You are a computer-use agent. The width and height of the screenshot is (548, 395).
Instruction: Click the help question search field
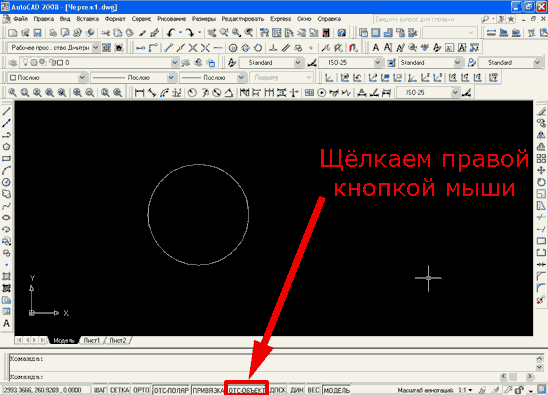pos(425,19)
